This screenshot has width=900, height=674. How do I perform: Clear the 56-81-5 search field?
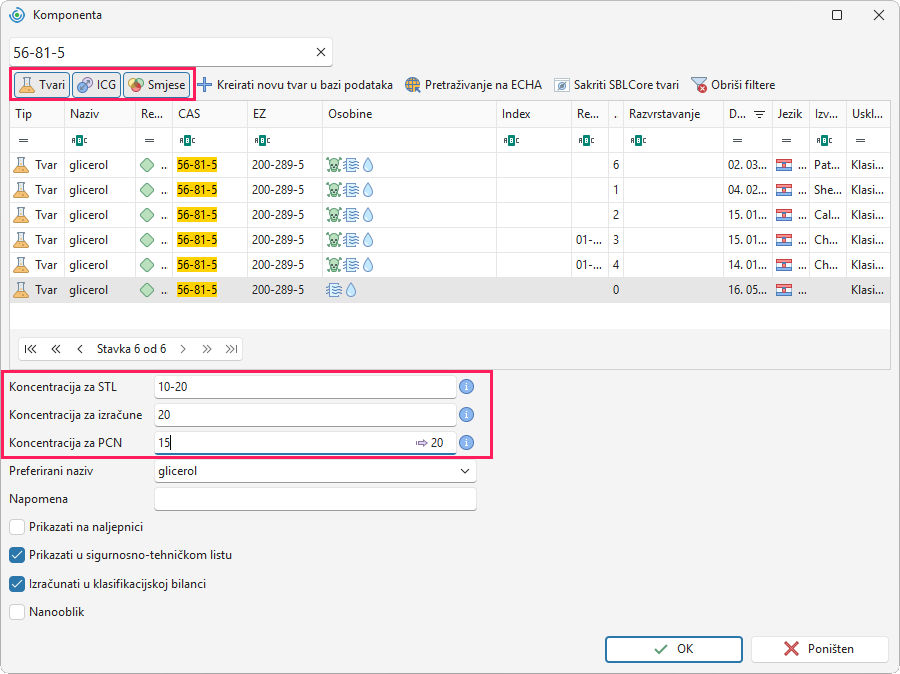[321, 52]
